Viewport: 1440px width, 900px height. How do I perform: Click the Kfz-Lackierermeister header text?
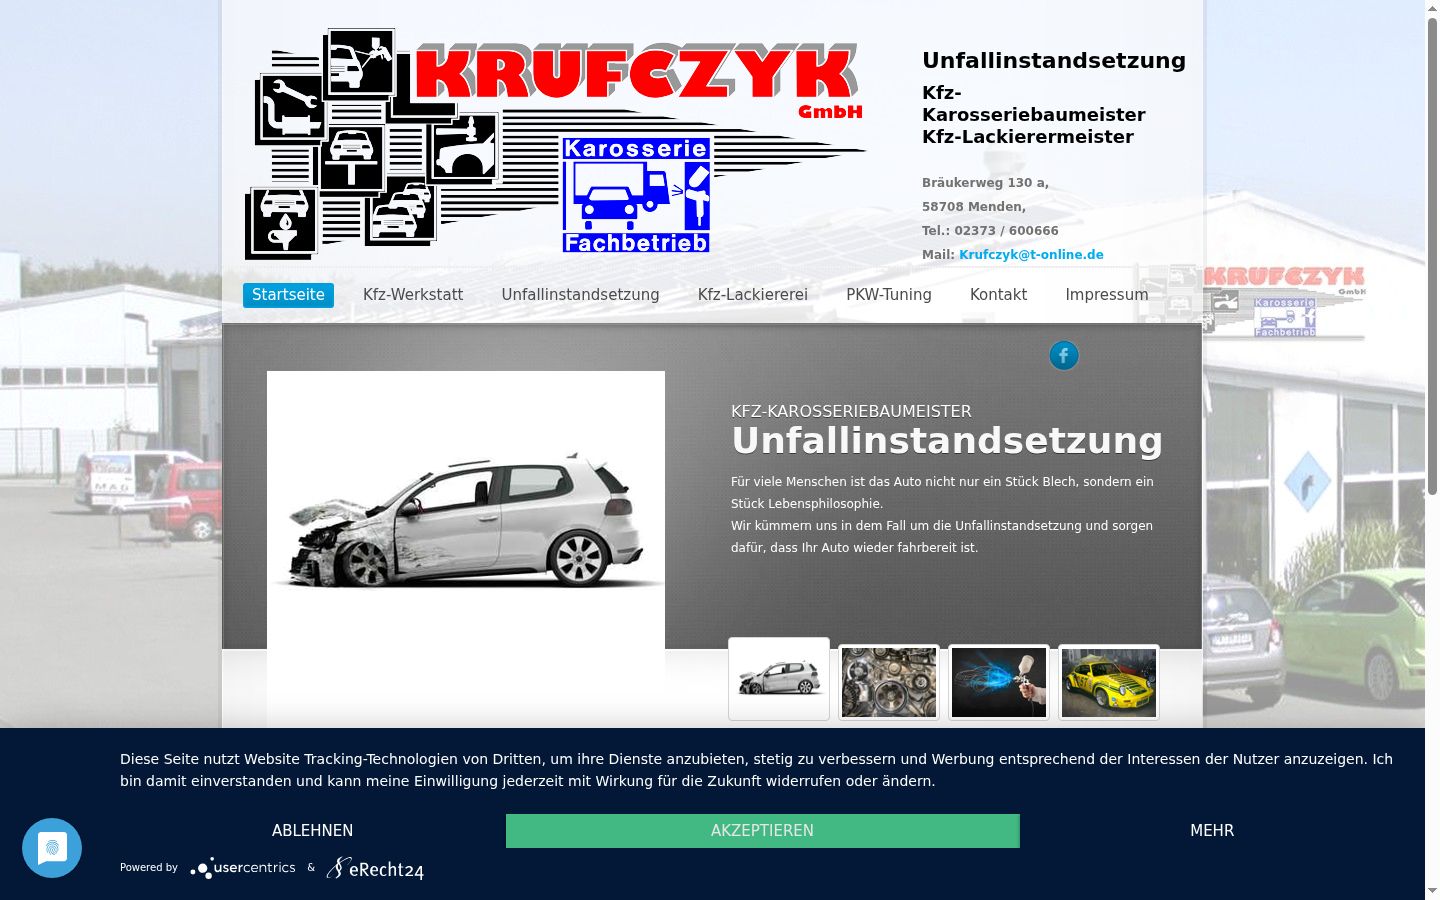click(1028, 137)
